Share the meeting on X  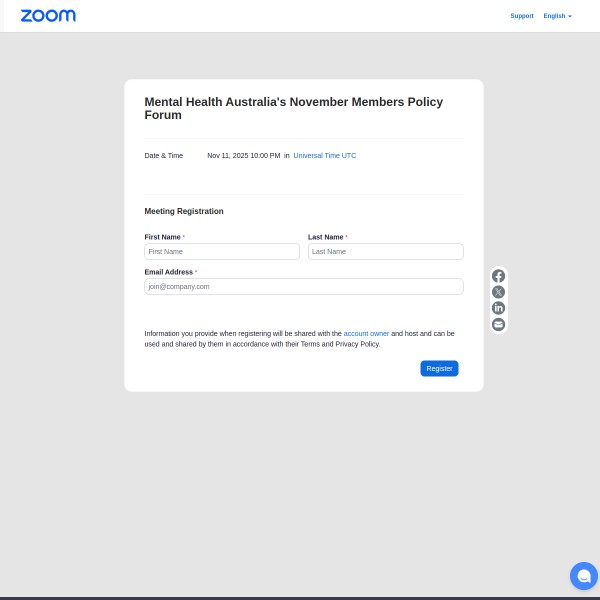[x=498, y=292]
